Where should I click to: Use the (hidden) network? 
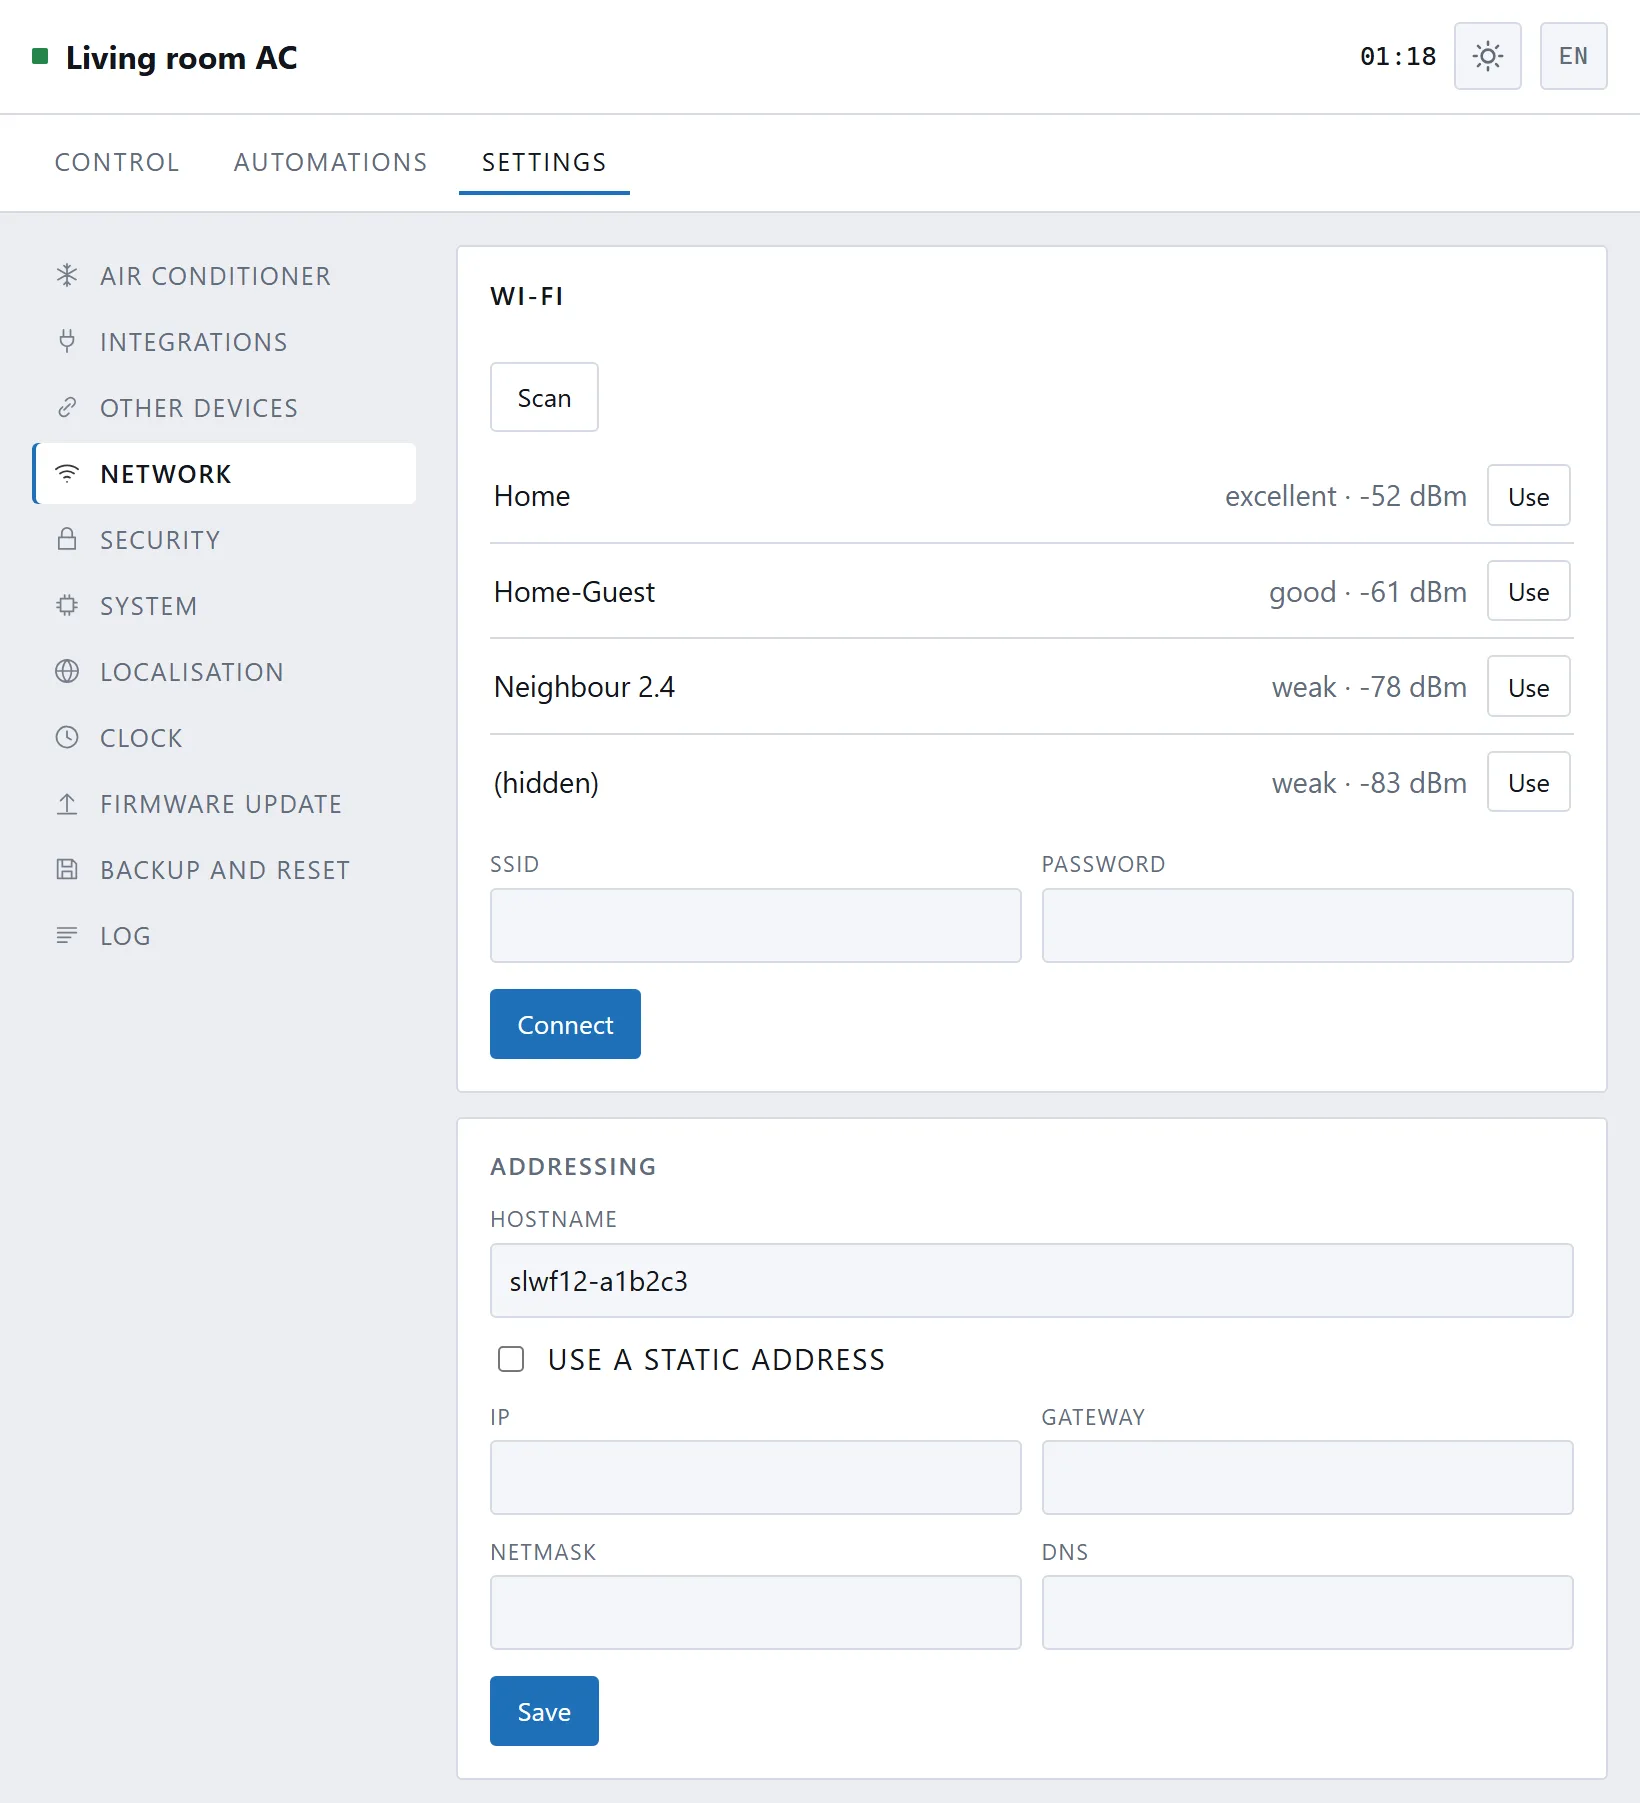[x=1528, y=782]
